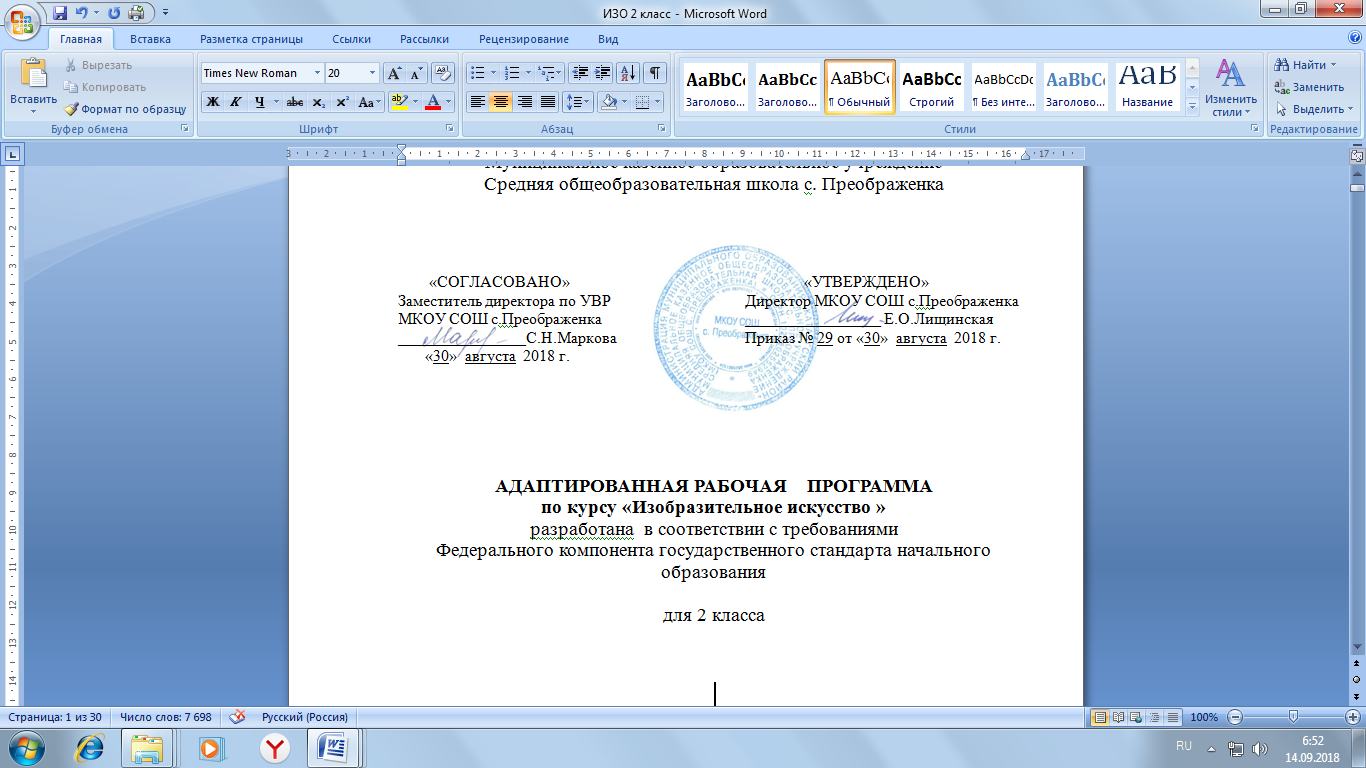Apply Название style
The width and height of the screenshot is (1366, 768).
click(1147, 87)
